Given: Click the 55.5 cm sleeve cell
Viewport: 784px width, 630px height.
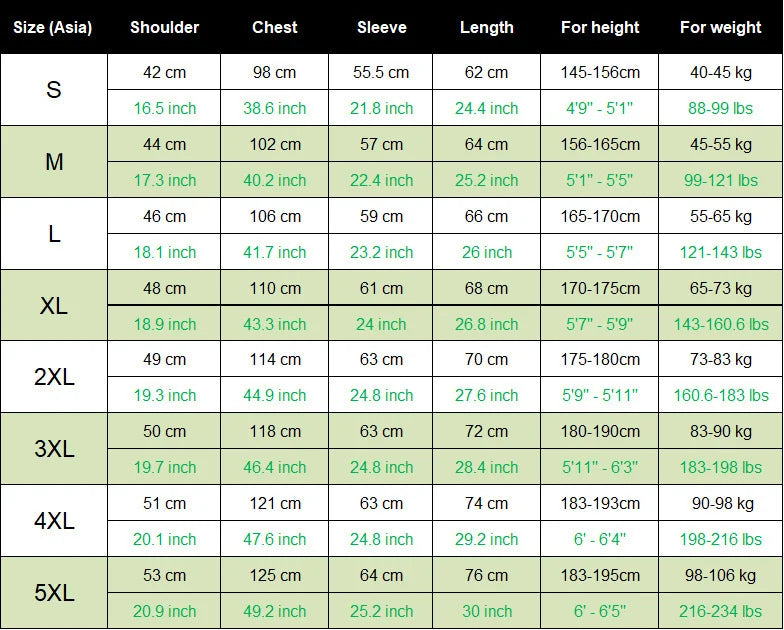Looking at the screenshot, I should tap(381, 72).
